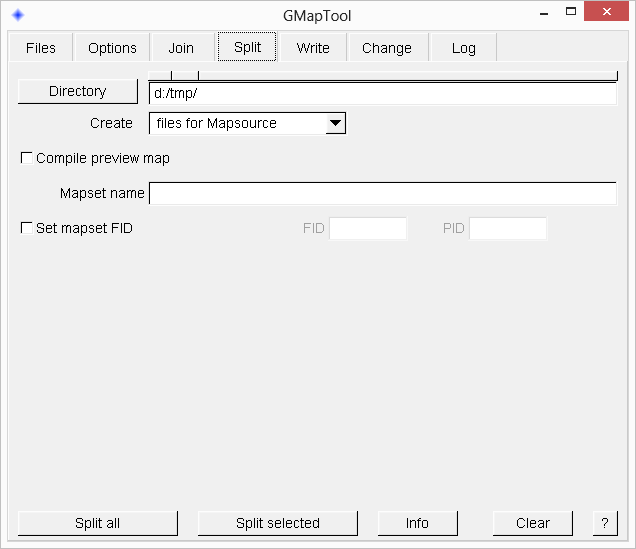Click the blue GMapTool title bar icon

pos(18,15)
